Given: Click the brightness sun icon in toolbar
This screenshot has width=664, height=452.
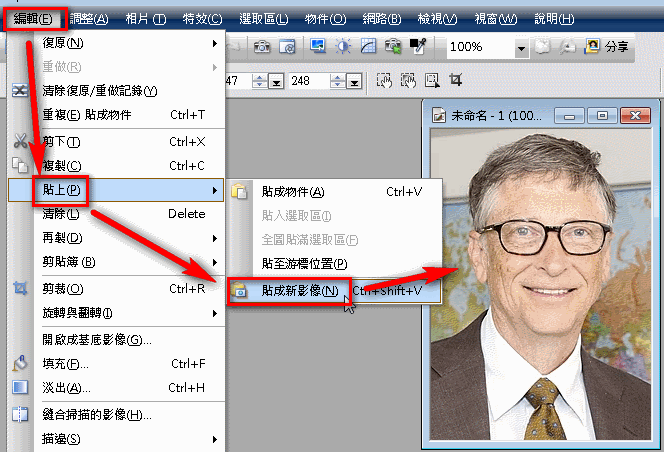Looking at the screenshot, I should click(x=343, y=47).
